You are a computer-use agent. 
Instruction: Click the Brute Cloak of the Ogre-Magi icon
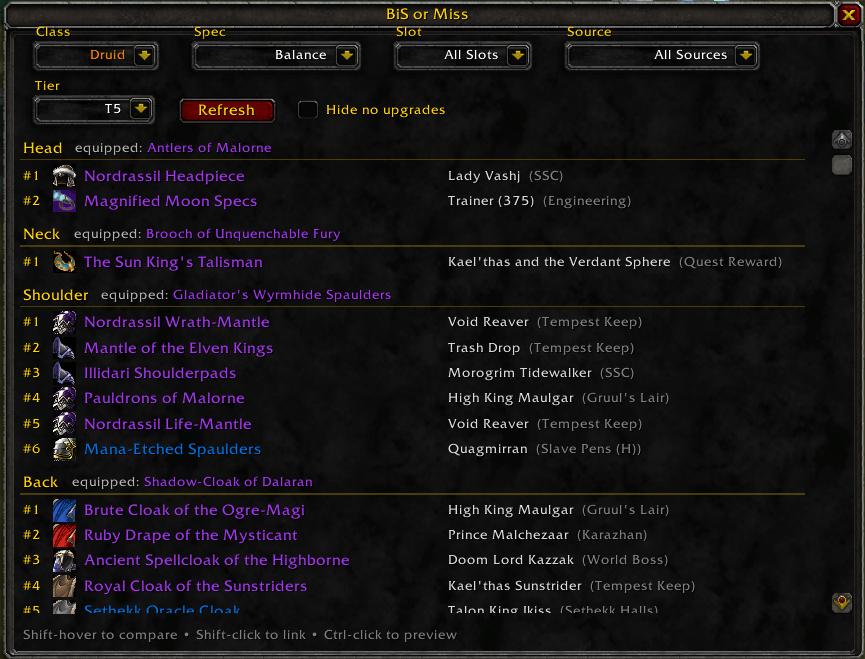click(x=64, y=510)
